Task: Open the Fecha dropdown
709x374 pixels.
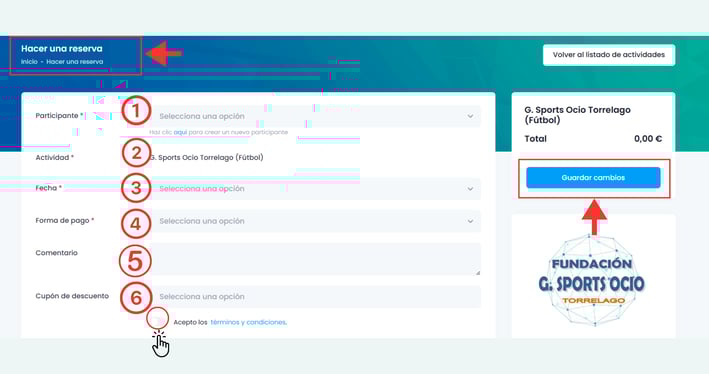Action: pos(315,189)
